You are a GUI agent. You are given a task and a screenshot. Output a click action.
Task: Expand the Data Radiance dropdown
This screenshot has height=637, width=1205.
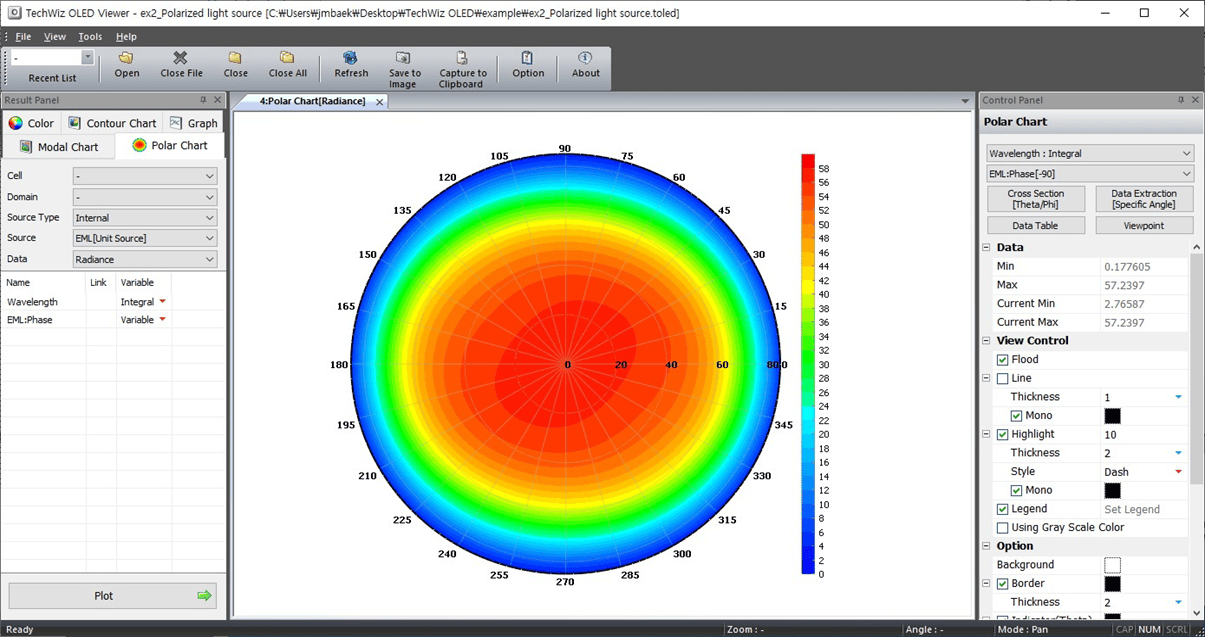click(x=145, y=259)
